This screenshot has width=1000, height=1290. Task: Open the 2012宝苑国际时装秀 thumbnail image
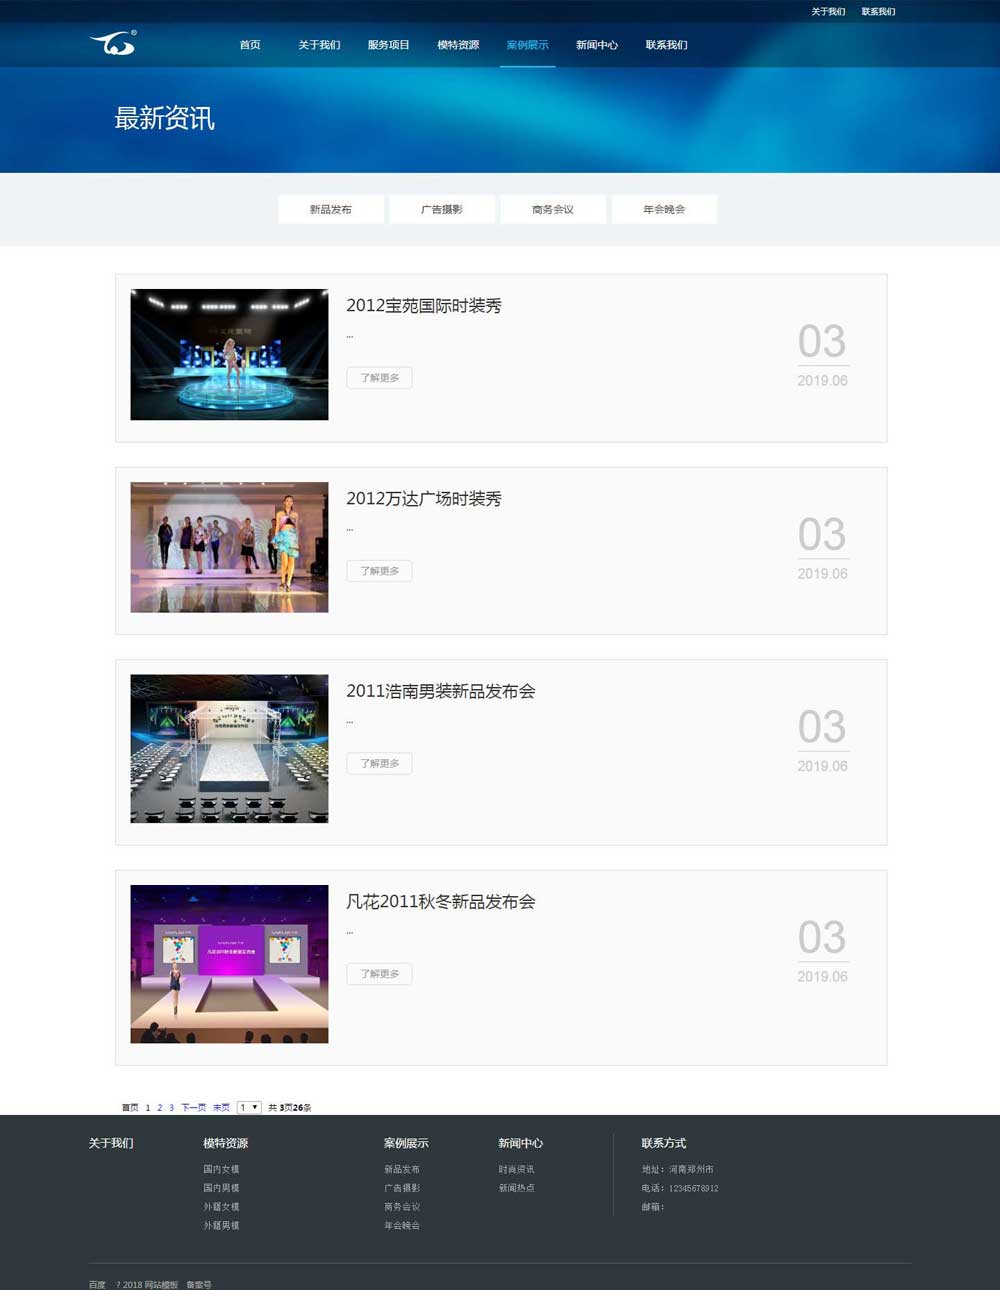point(229,355)
